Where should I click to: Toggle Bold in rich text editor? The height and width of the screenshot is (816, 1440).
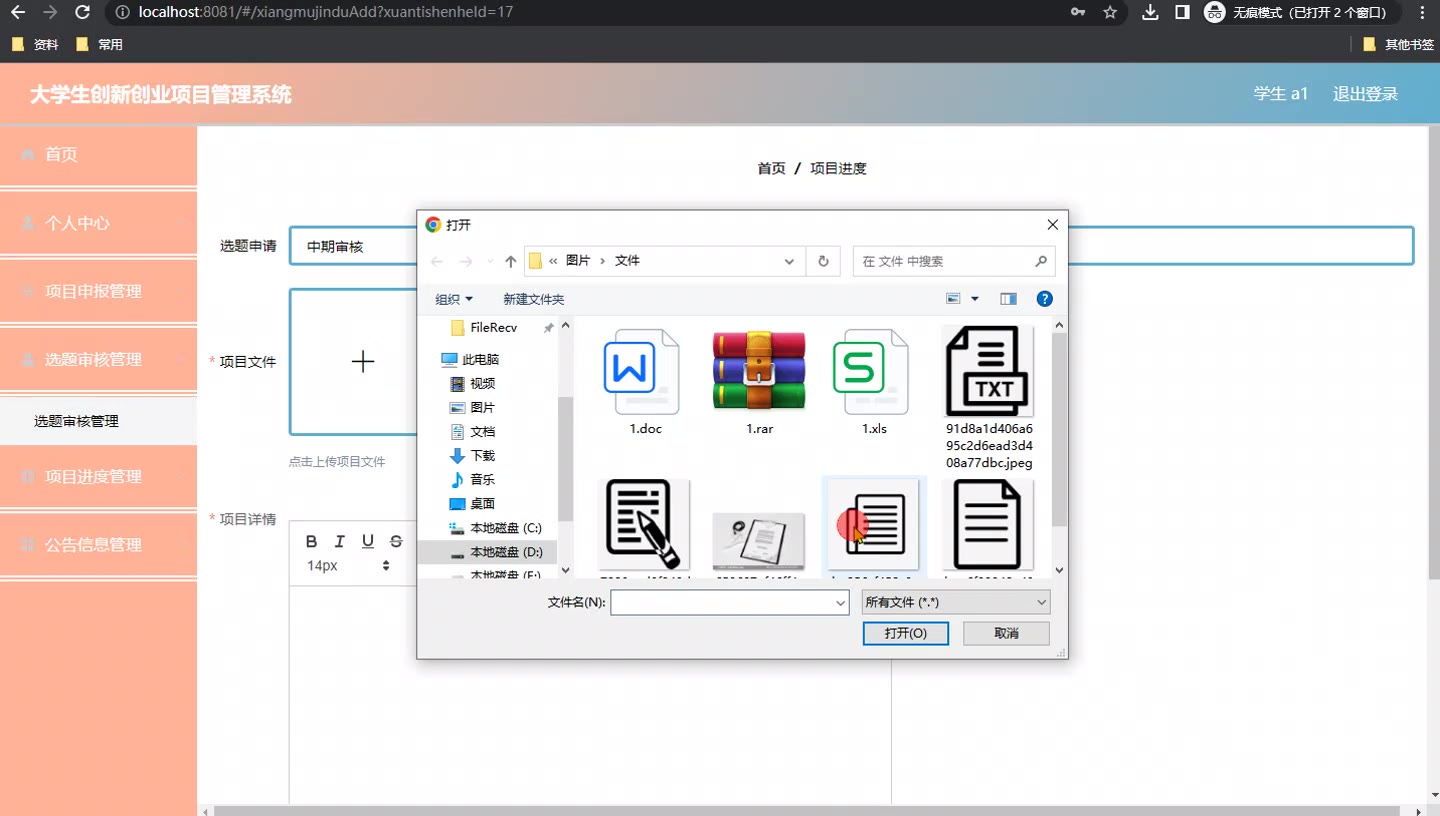tap(311, 541)
